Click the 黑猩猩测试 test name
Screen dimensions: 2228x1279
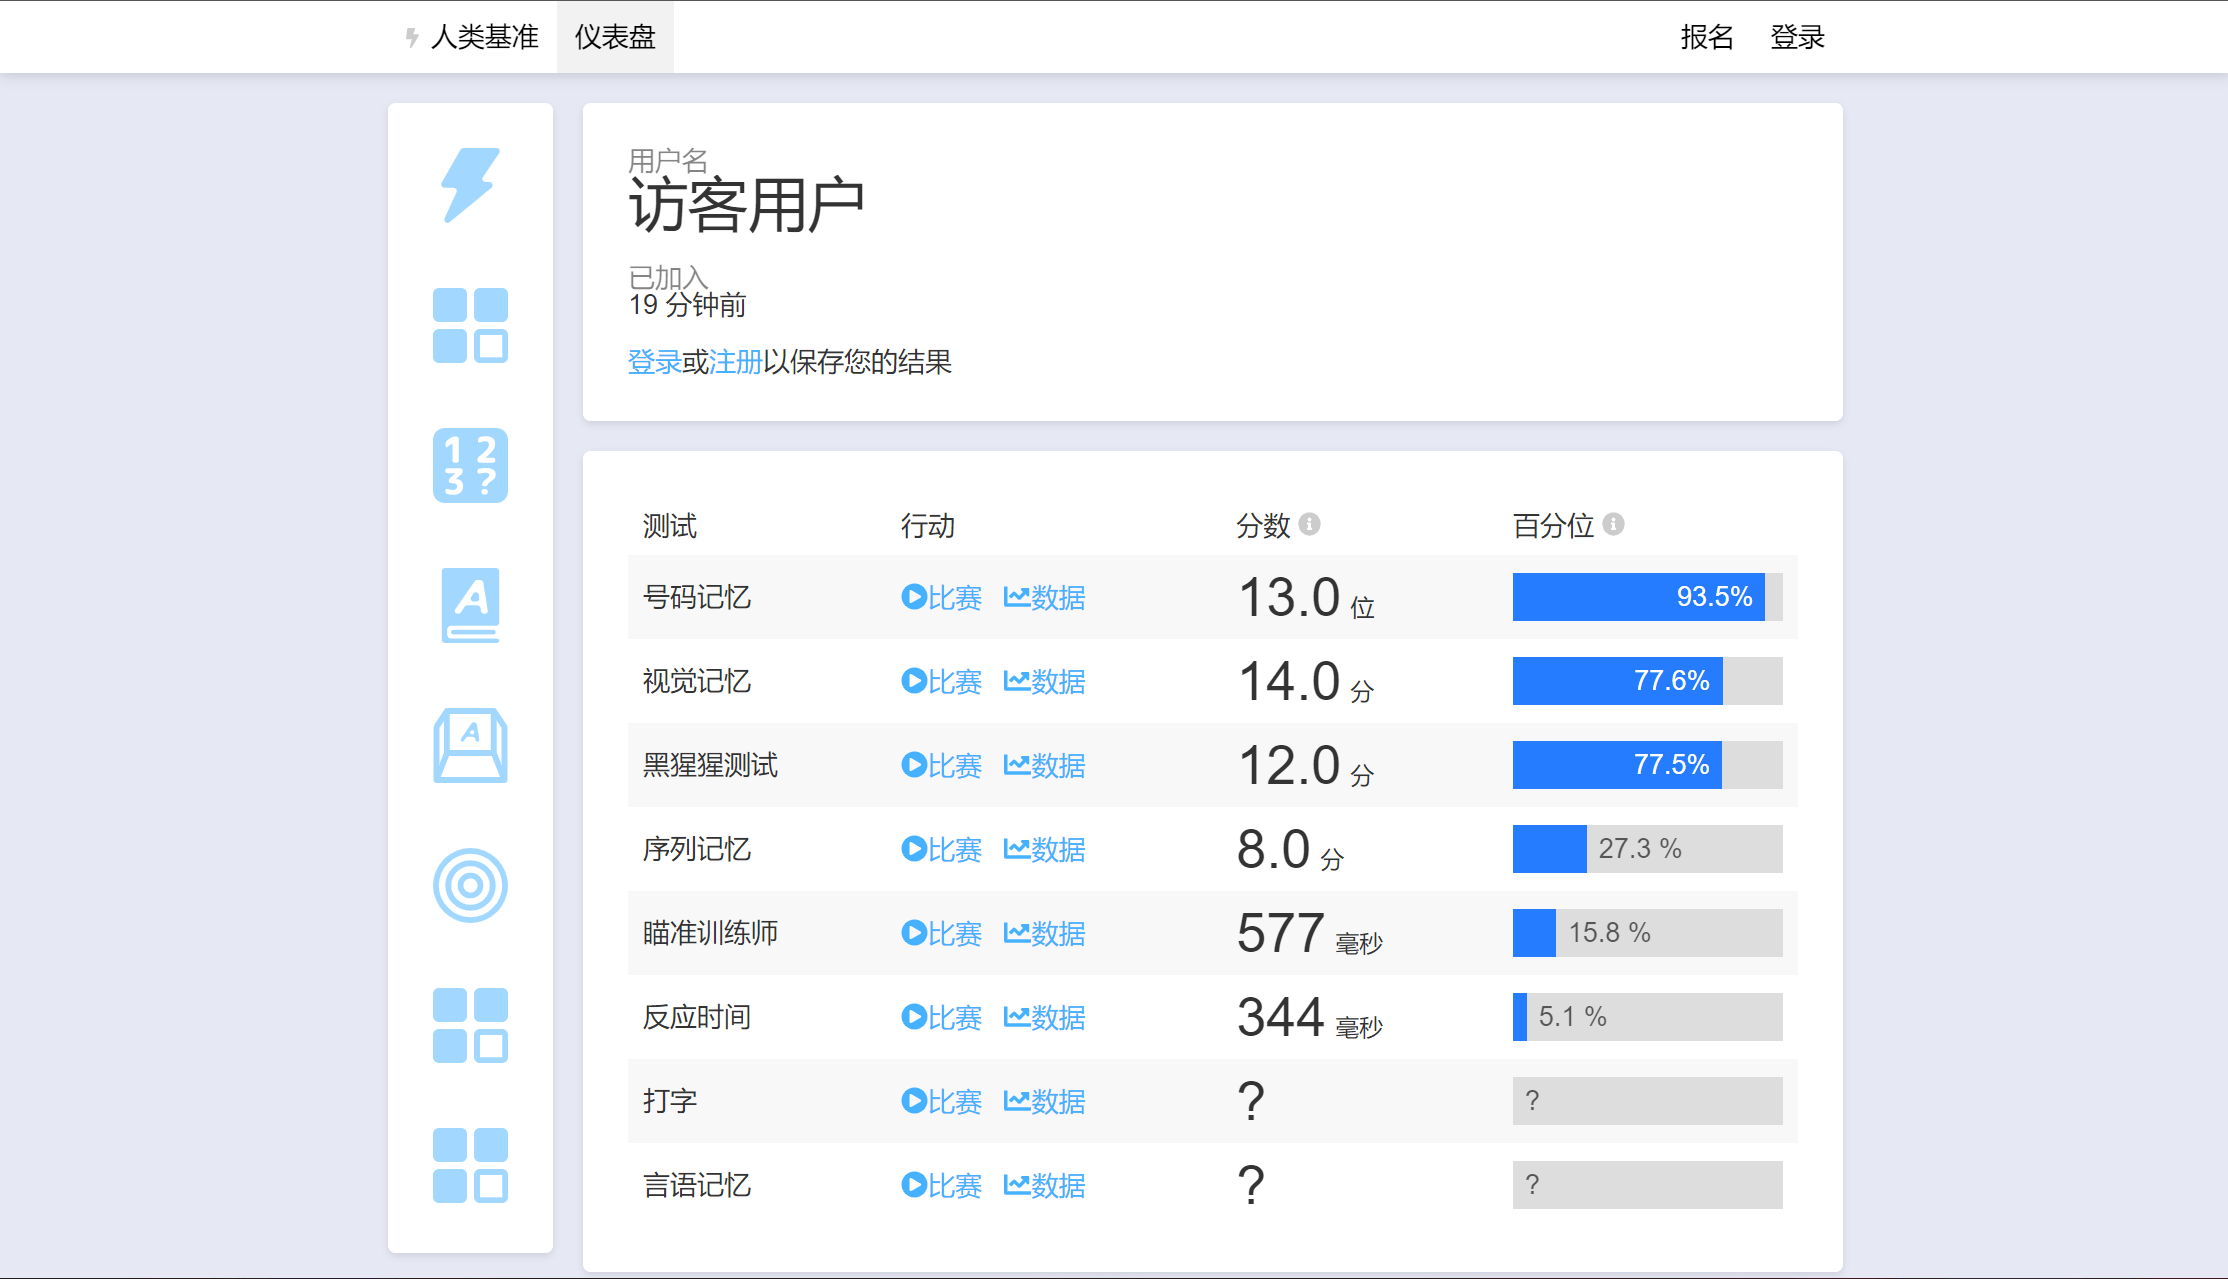tap(710, 765)
